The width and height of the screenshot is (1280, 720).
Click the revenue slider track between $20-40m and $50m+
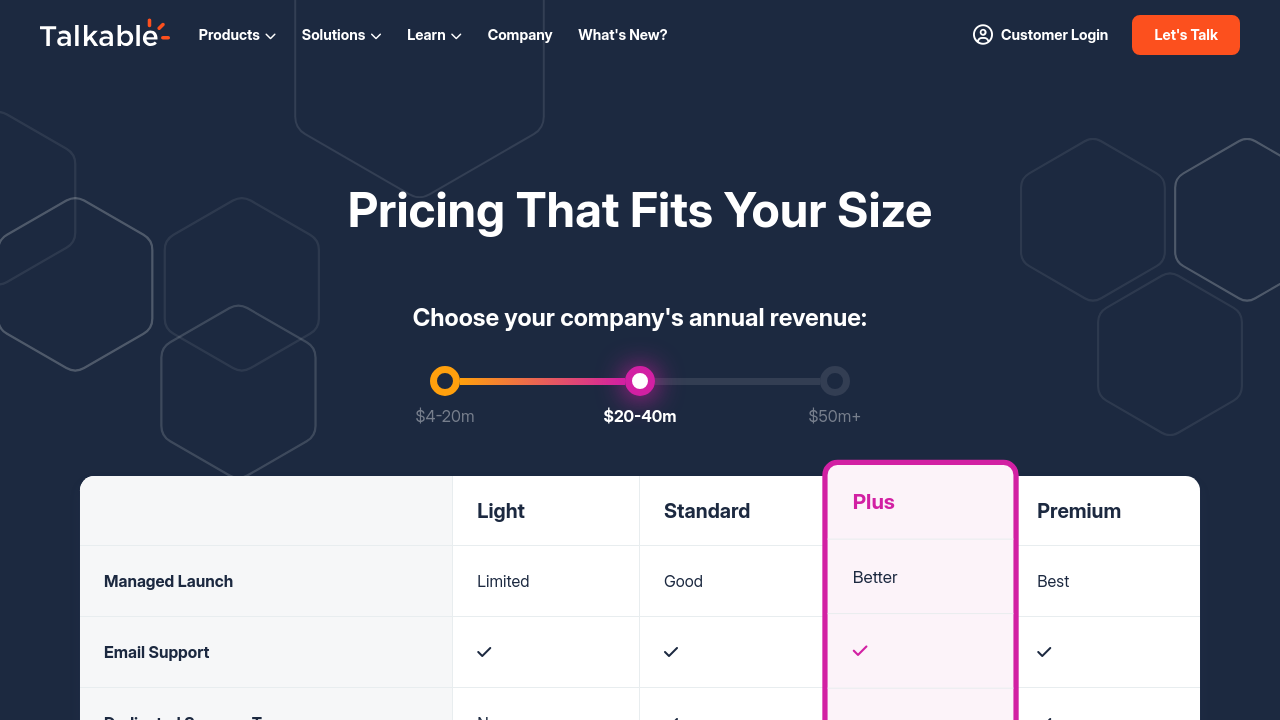point(738,381)
